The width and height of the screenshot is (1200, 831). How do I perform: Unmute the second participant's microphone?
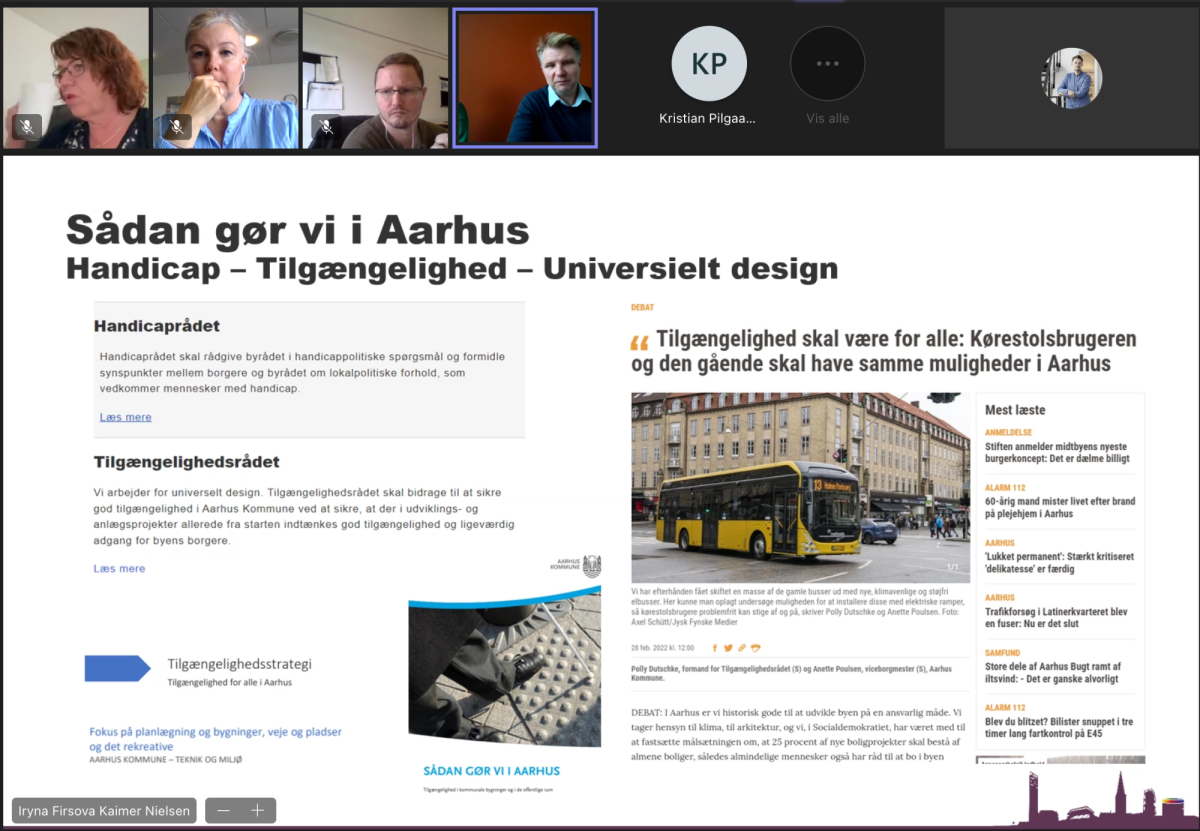tap(176, 127)
